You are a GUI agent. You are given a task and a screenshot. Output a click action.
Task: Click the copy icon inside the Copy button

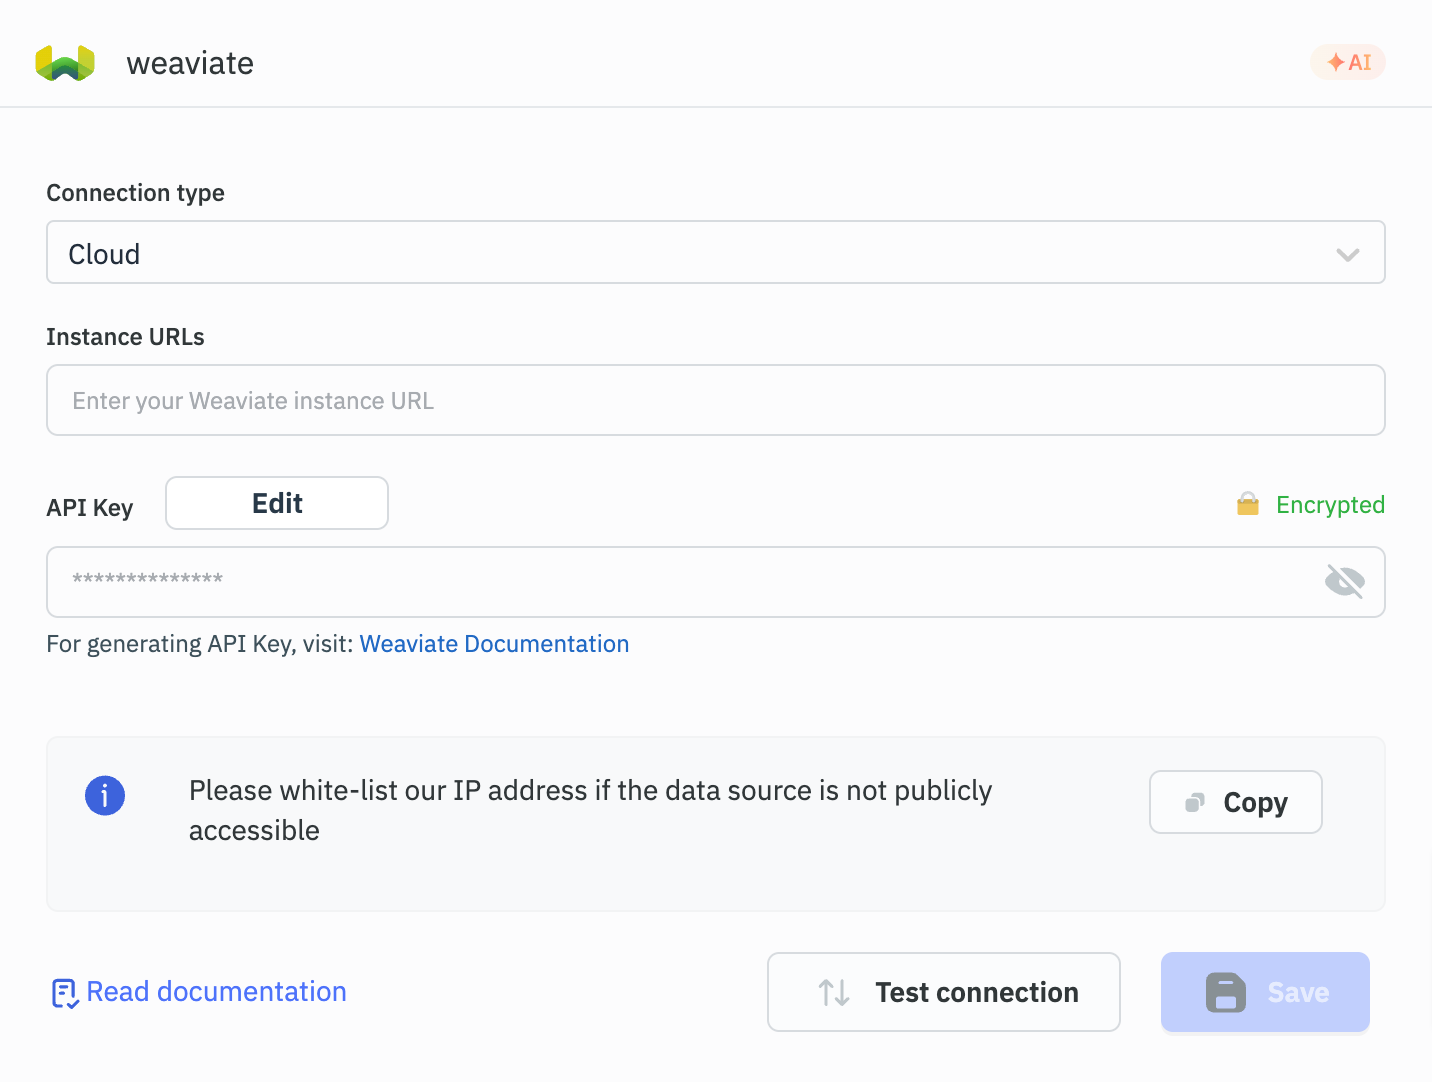1193,801
